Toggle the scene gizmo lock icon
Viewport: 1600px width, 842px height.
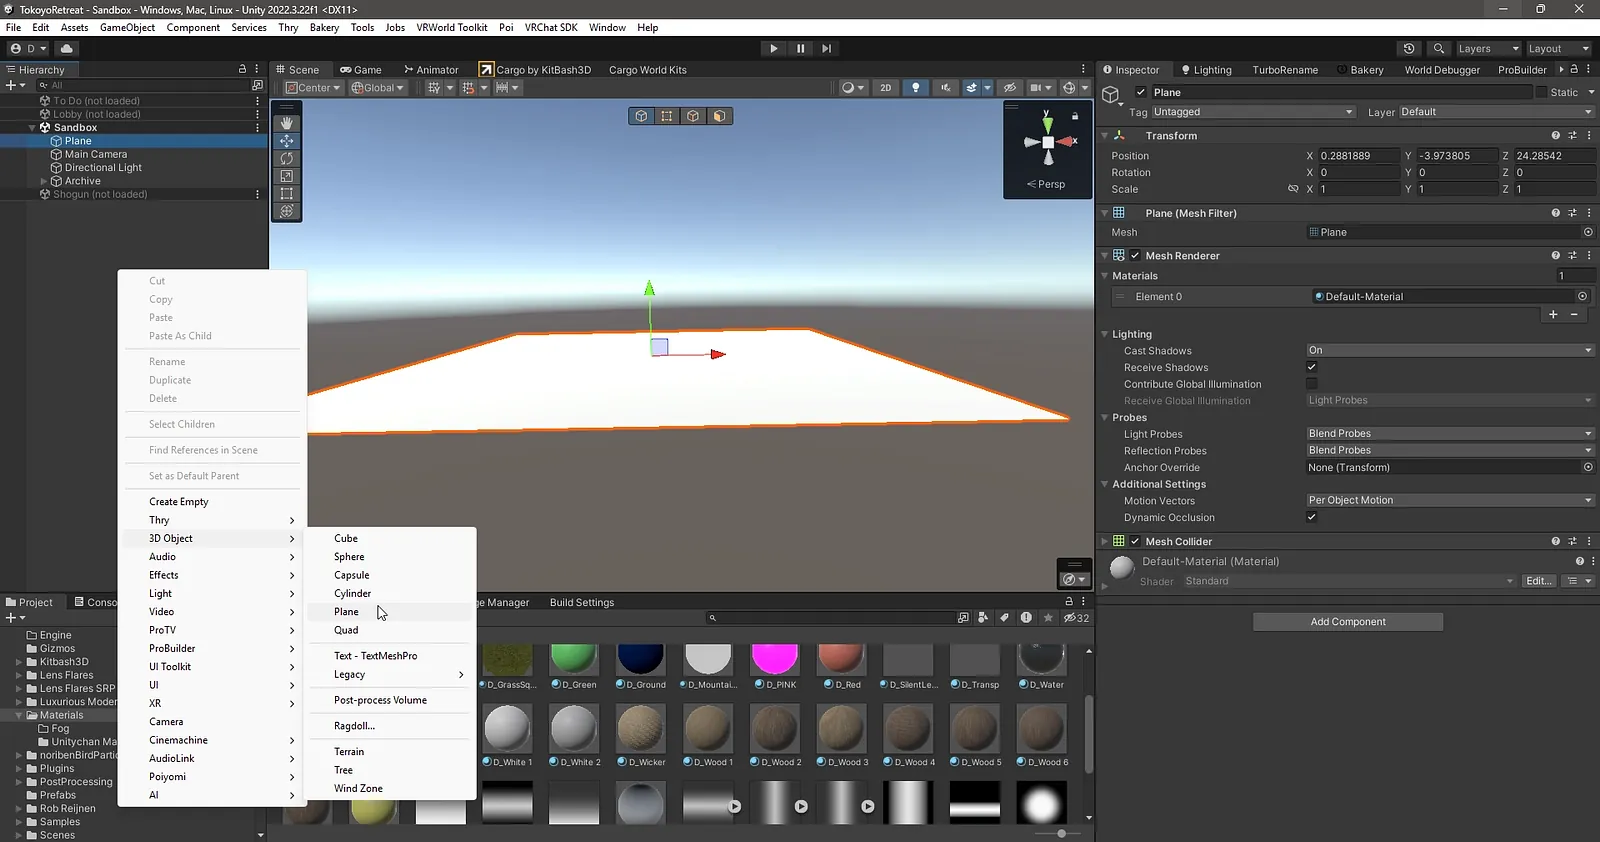click(1075, 116)
